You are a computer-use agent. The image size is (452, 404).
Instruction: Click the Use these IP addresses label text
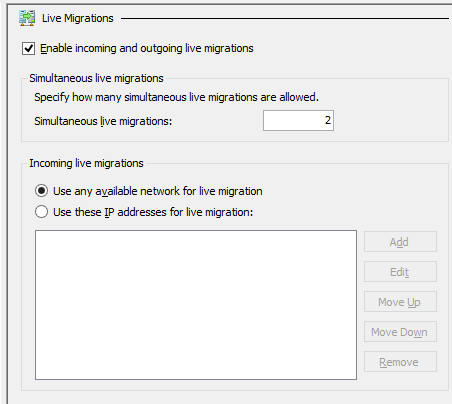(x=153, y=212)
